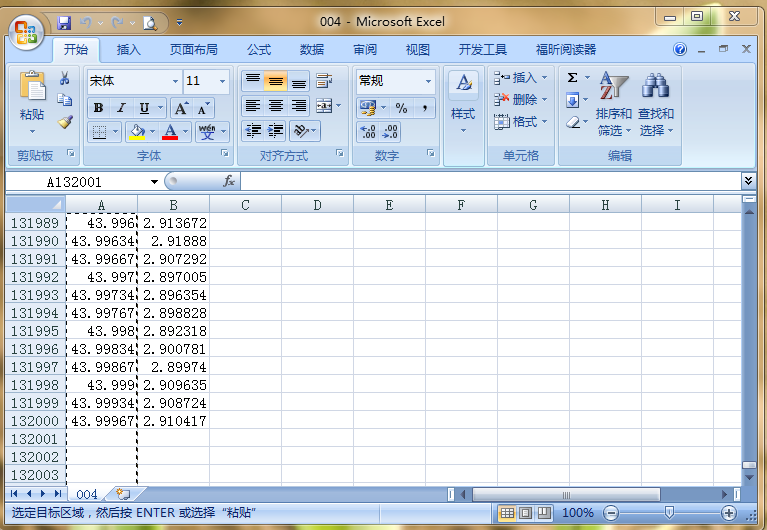Increase indent
This screenshot has width=767, height=530.
point(275,131)
